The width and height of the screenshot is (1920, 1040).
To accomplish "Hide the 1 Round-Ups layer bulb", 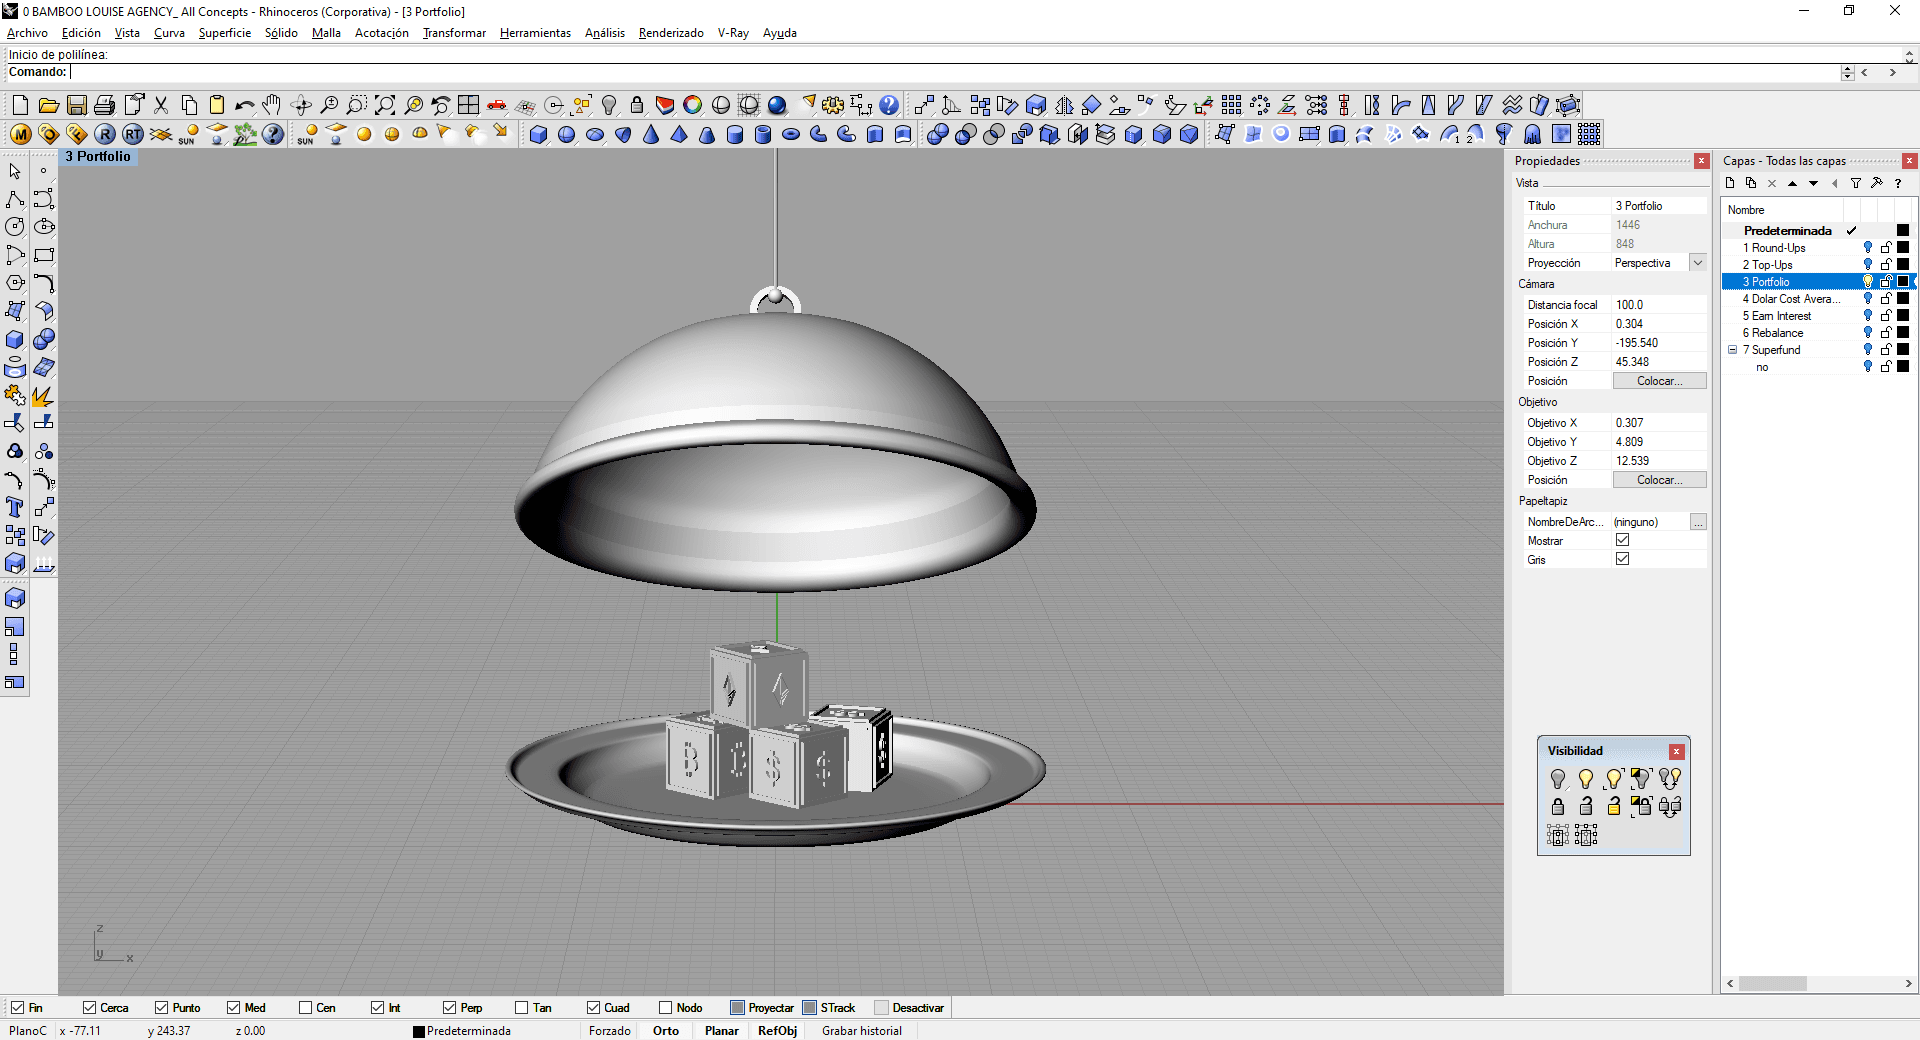I will pyautogui.click(x=1867, y=248).
